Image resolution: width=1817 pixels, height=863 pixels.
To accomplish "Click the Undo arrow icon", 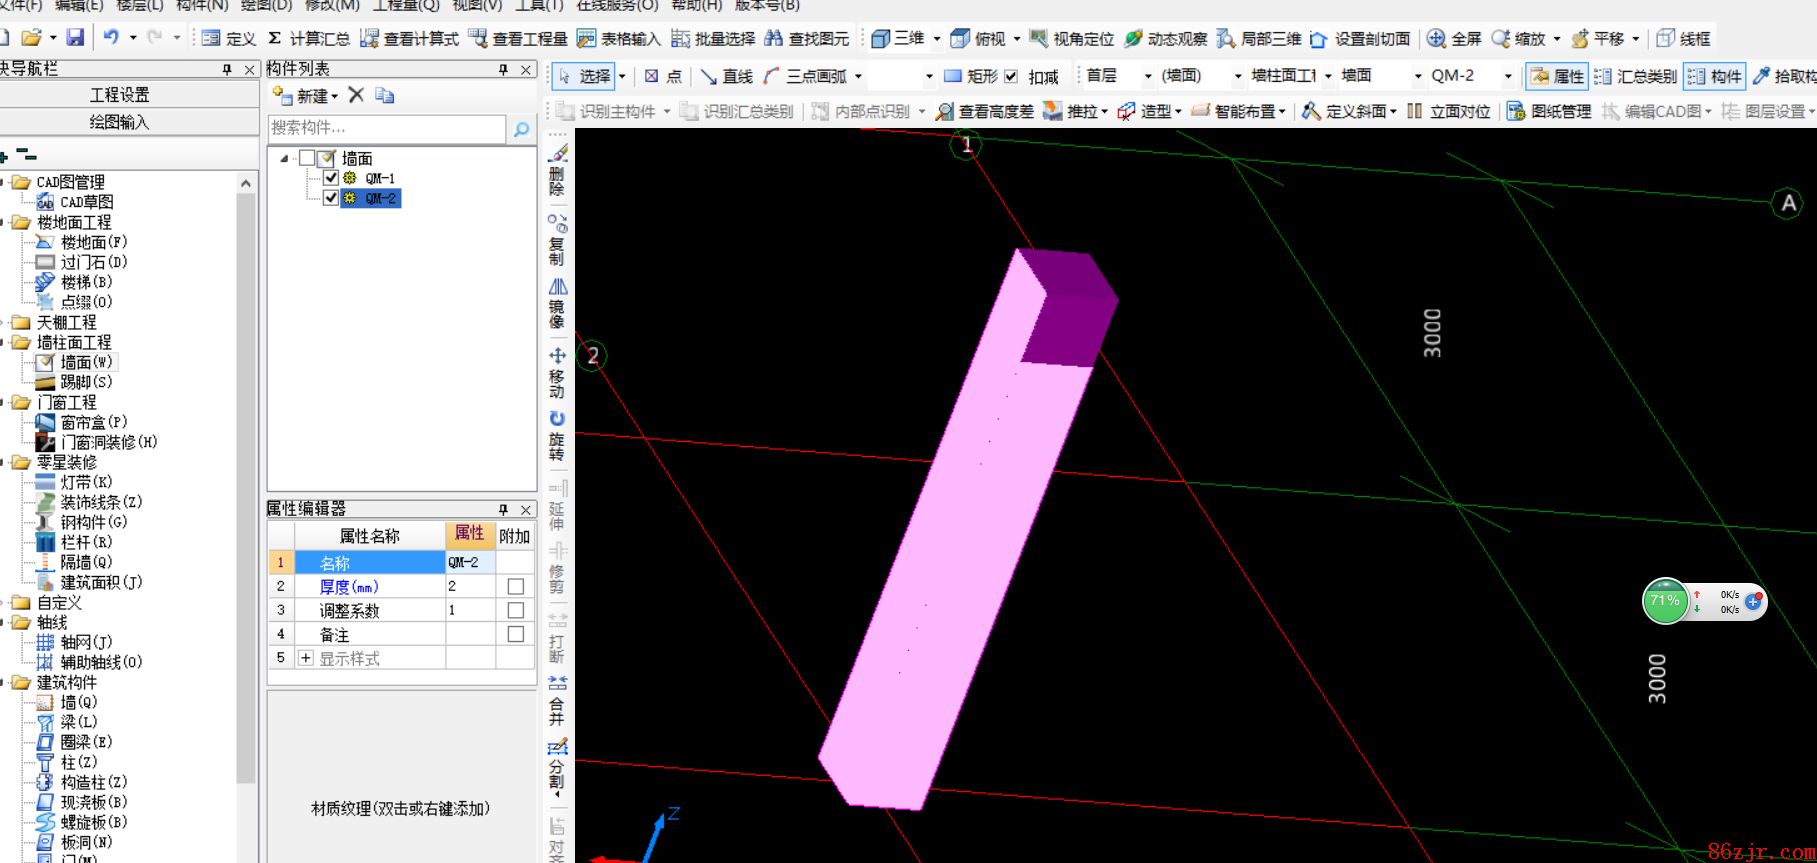I will [111, 38].
